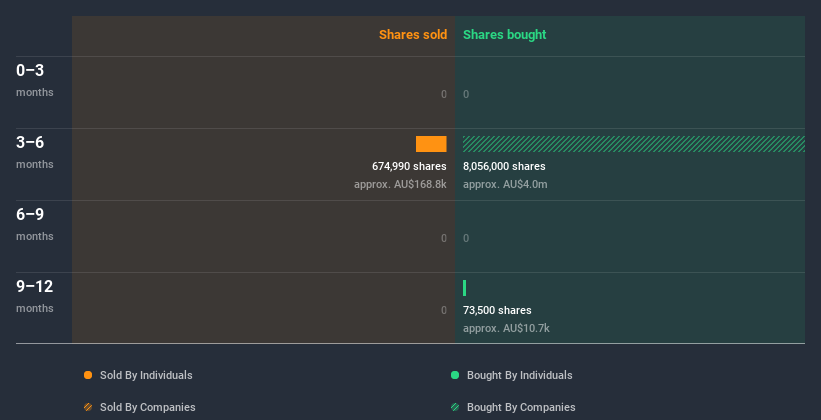Select the 6–9 months row label
Screen dimensions: 821x420
(35, 224)
